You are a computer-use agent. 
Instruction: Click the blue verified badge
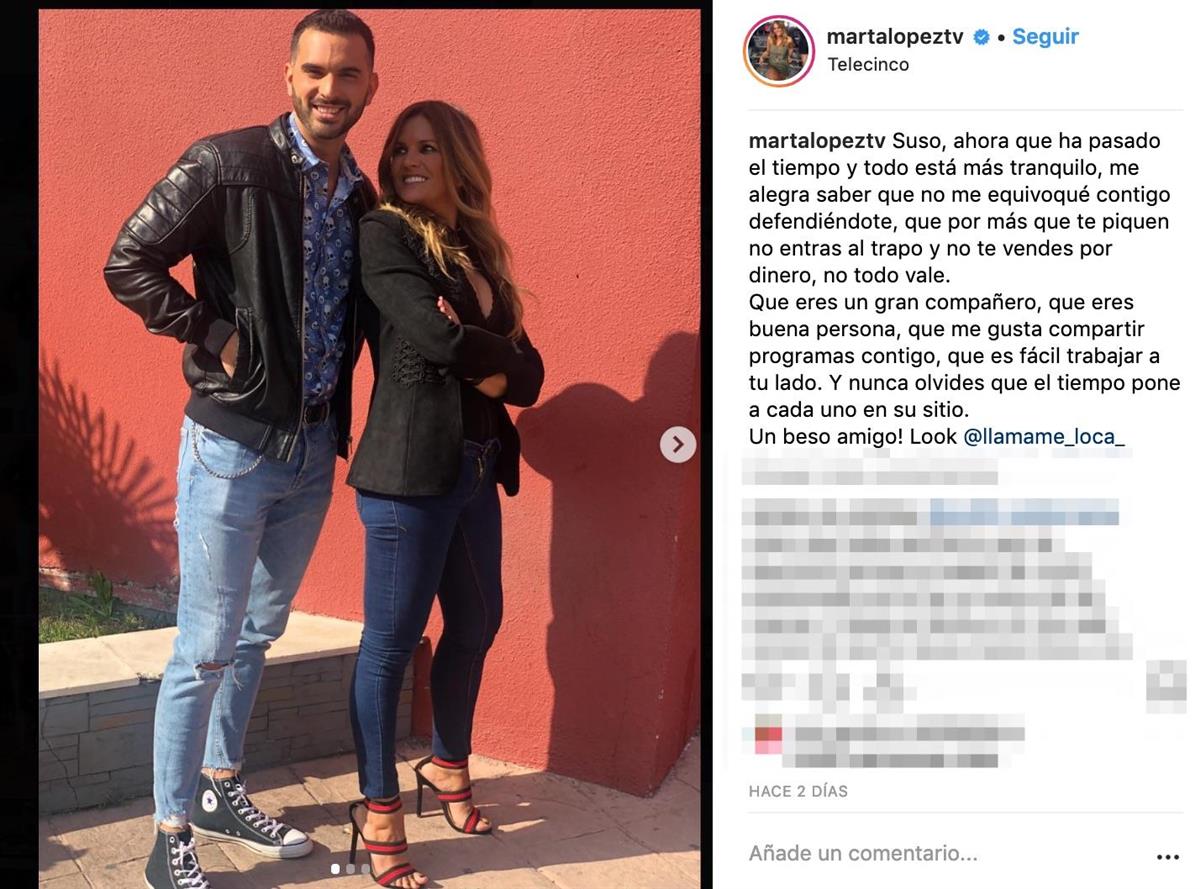[x=981, y=37]
